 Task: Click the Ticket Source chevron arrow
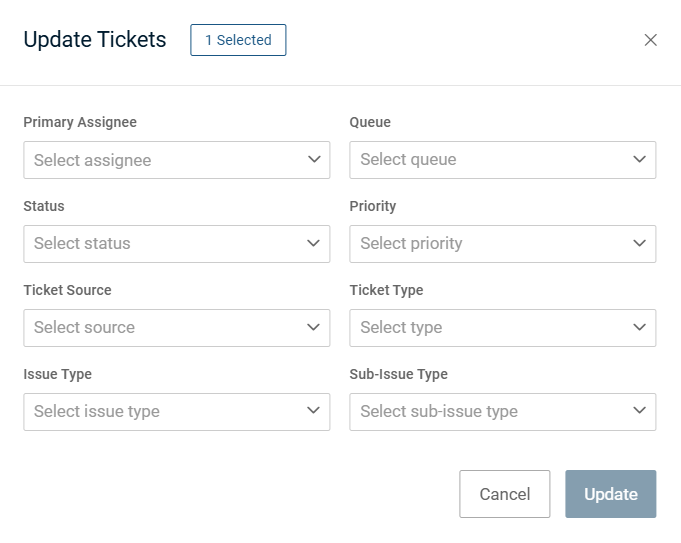314,327
